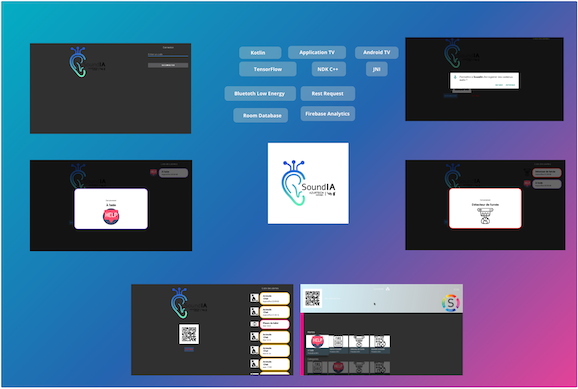Open the 'A l'aide' popup card
This screenshot has height=389, width=578.
pos(111,209)
